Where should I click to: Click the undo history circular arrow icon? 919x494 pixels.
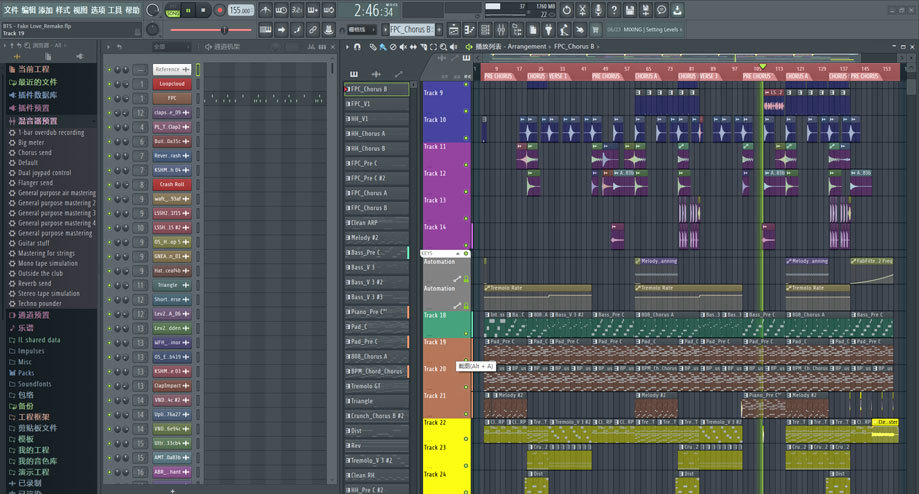point(566,10)
